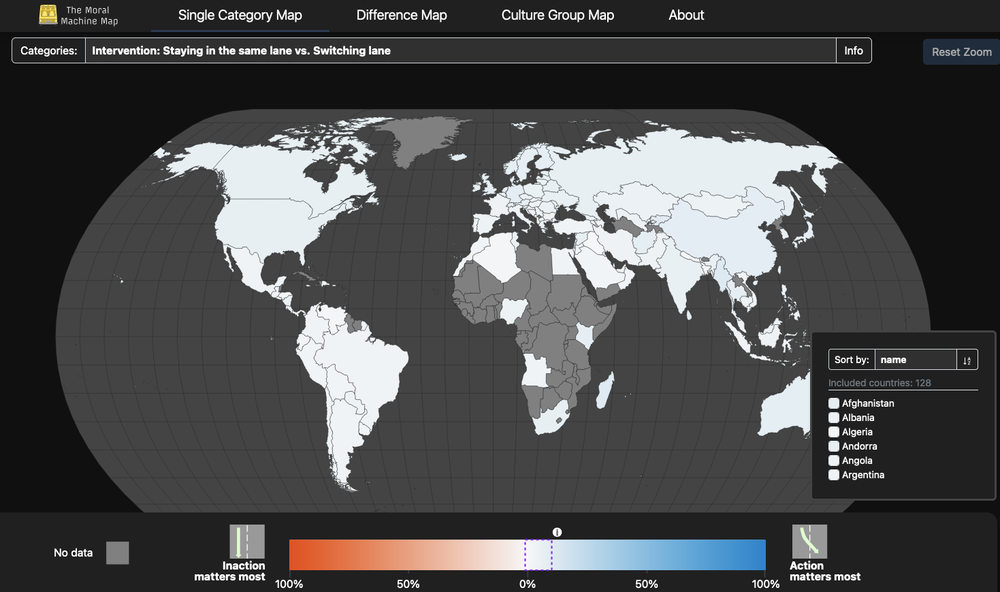Check the Angola checkbox
Viewport: 1000px width, 592px height.
tap(834, 461)
